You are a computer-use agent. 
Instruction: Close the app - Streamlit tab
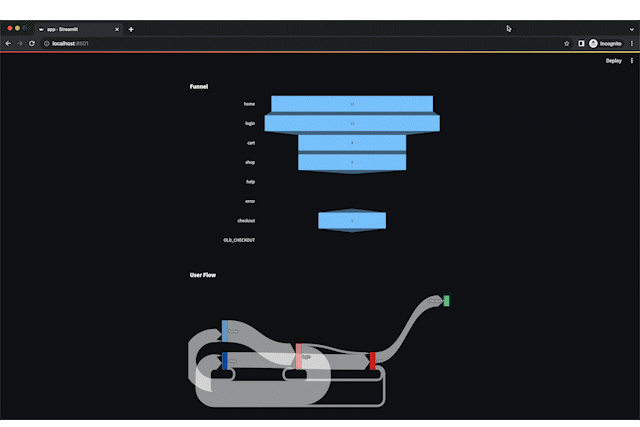(x=117, y=29)
